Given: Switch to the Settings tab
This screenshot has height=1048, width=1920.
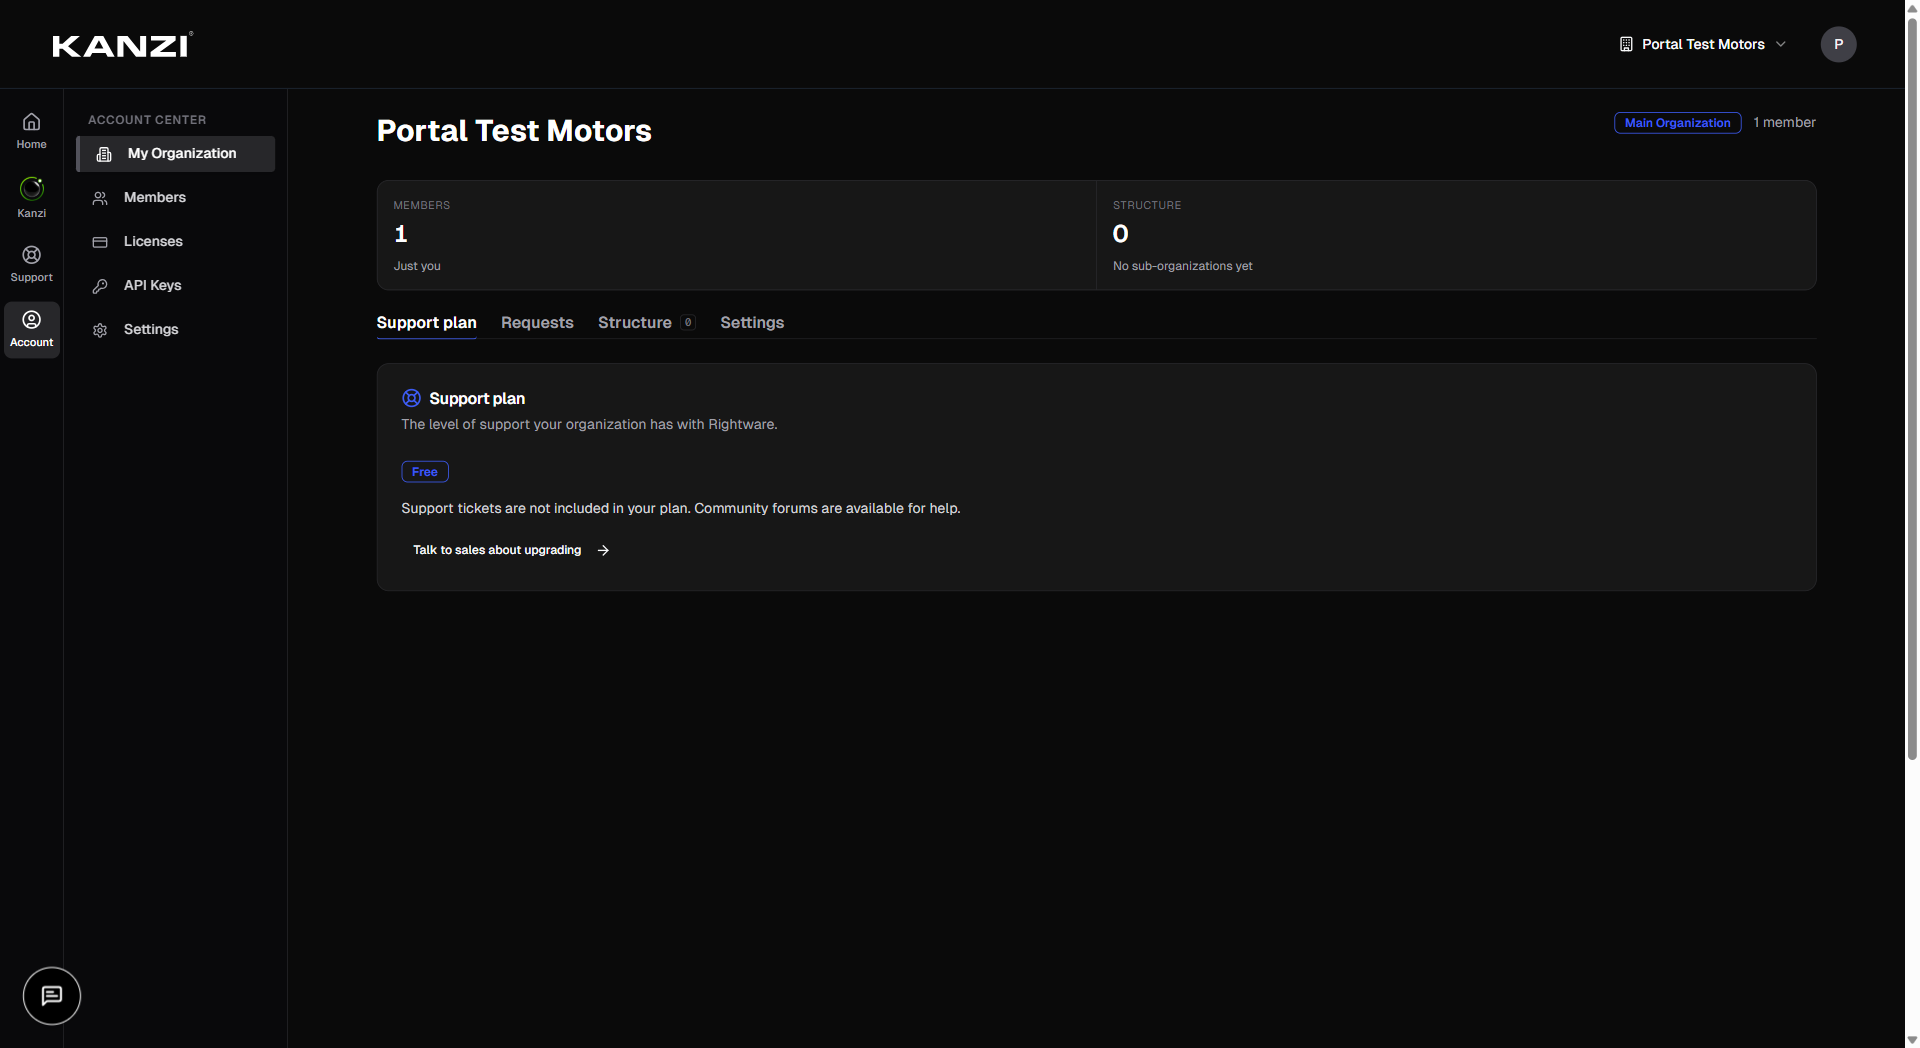Looking at the screenshot, I should click(752, 322).
